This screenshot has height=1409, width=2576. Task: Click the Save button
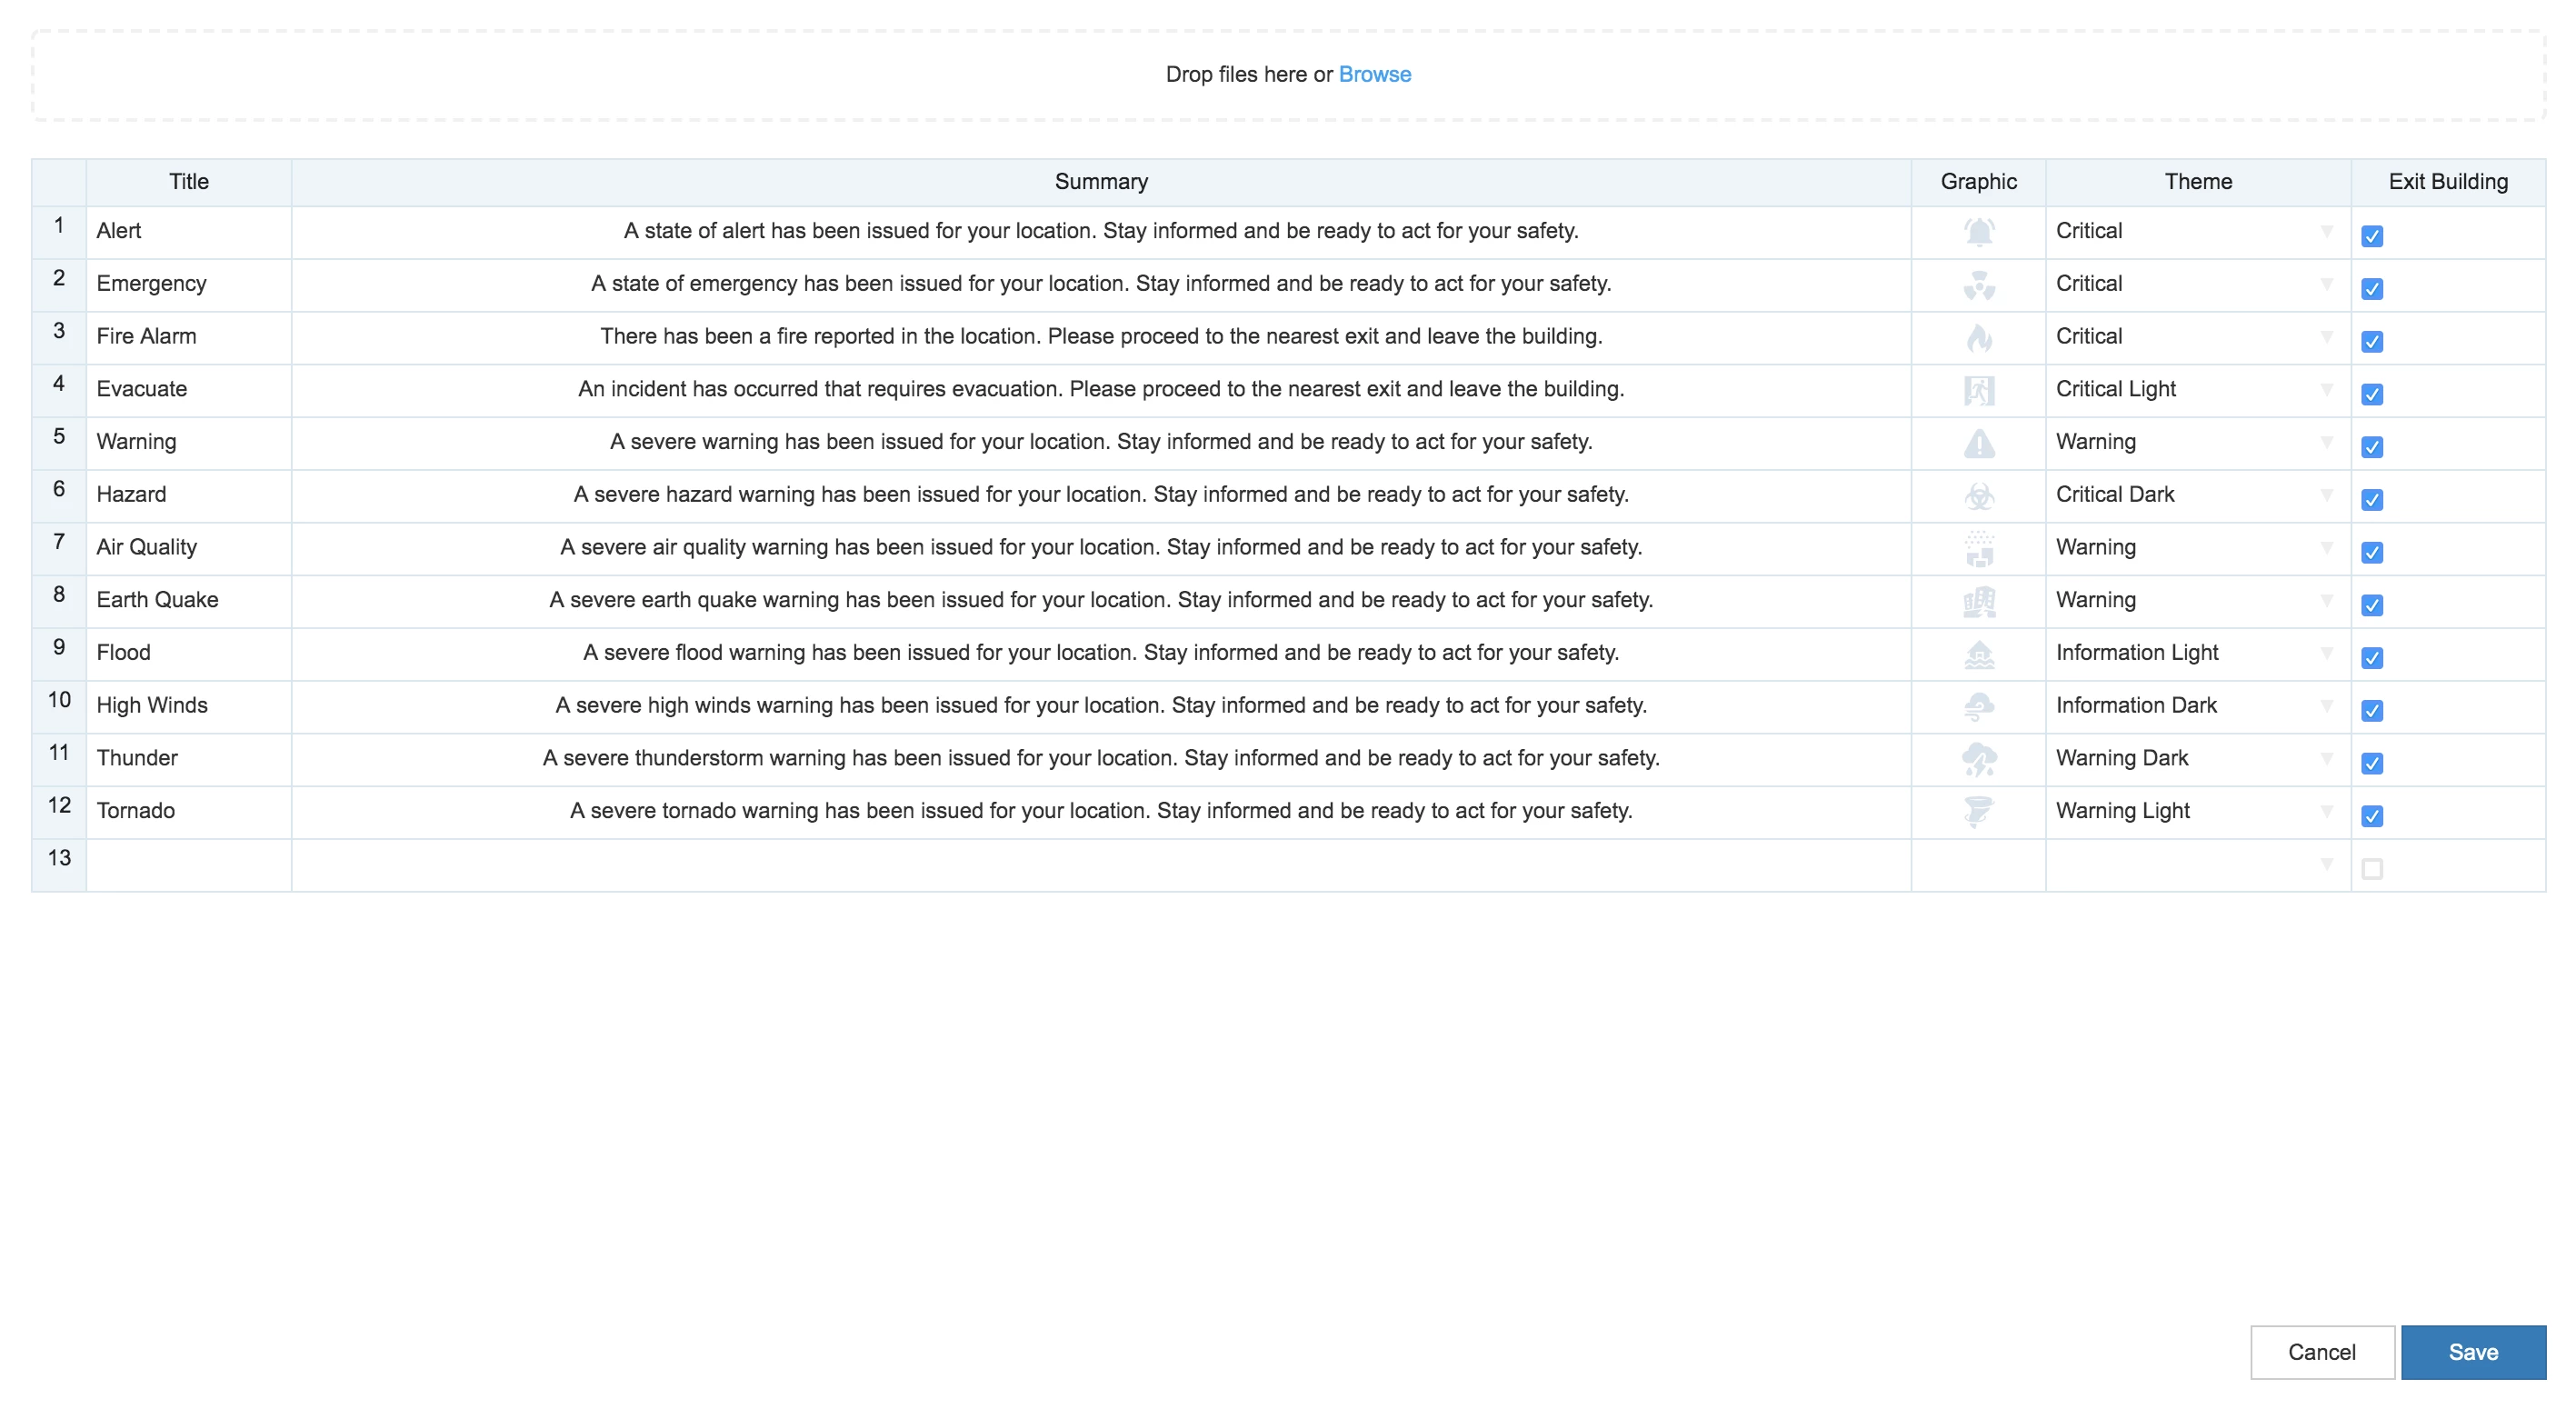pos(2472,1352)
